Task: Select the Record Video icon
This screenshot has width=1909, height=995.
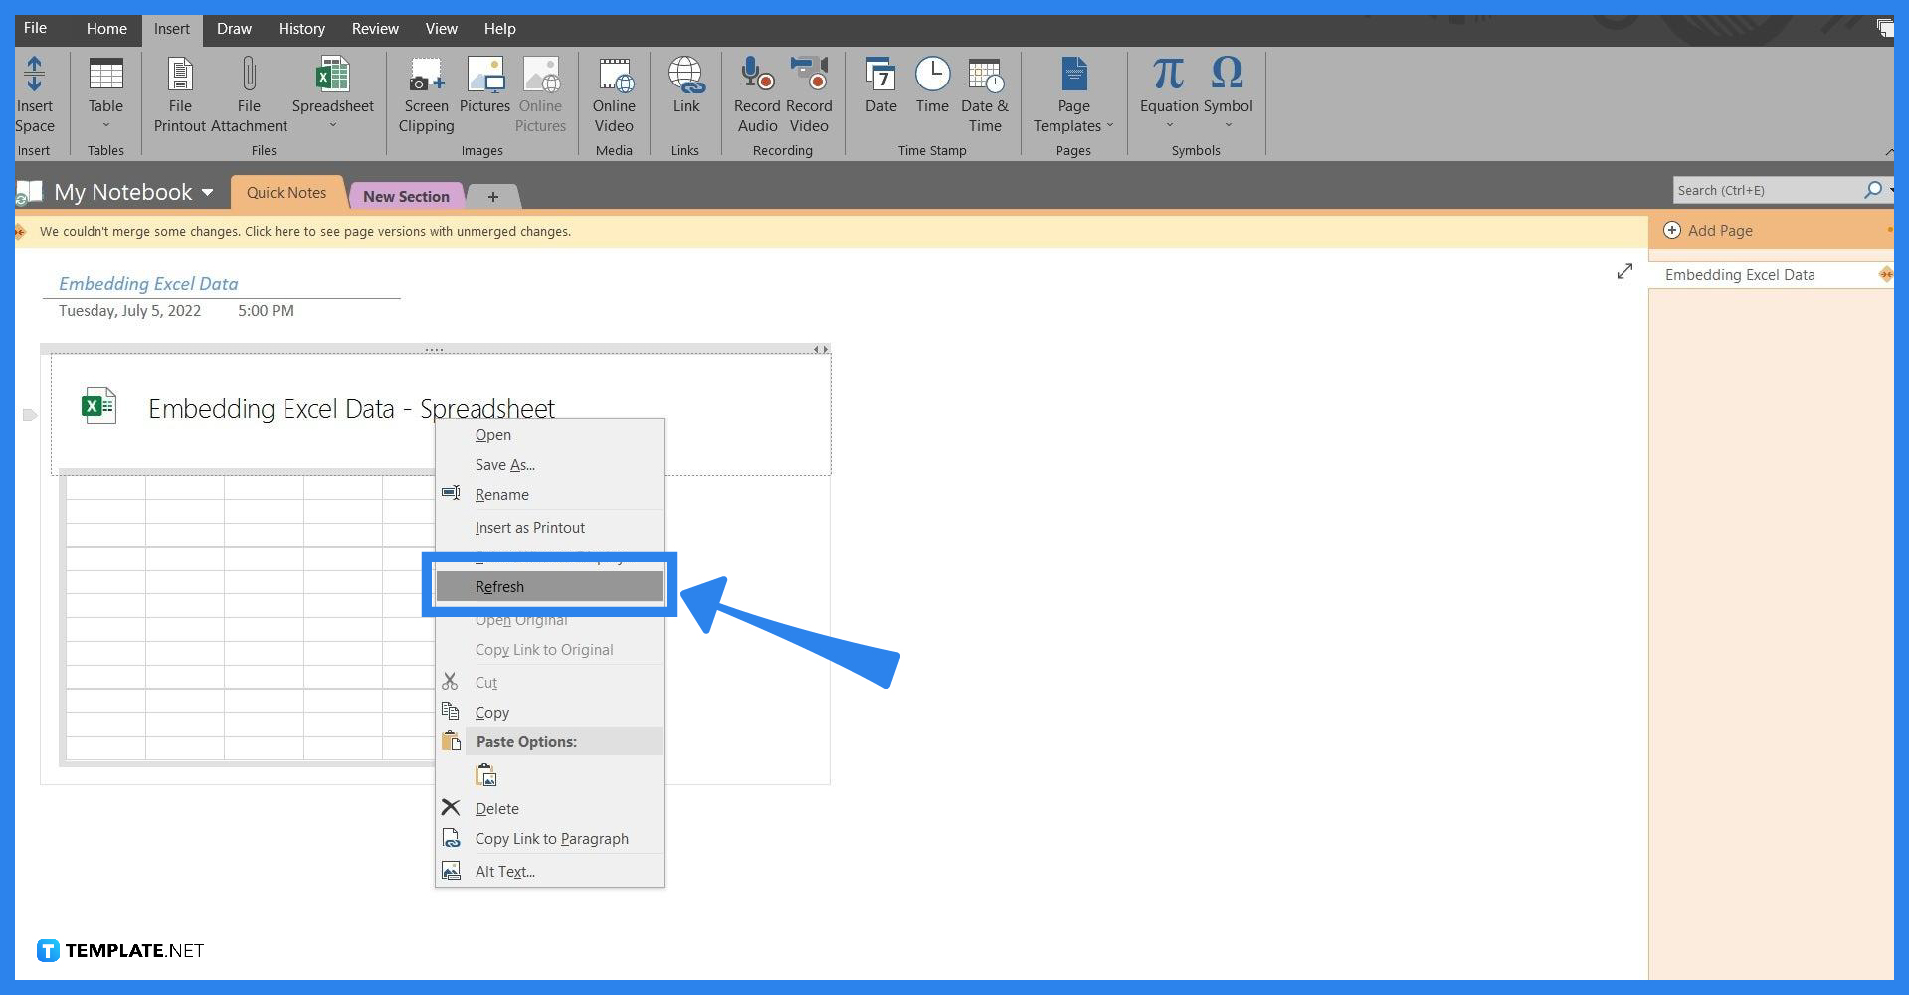Action: pyautogui.click(x=809, y=90)
